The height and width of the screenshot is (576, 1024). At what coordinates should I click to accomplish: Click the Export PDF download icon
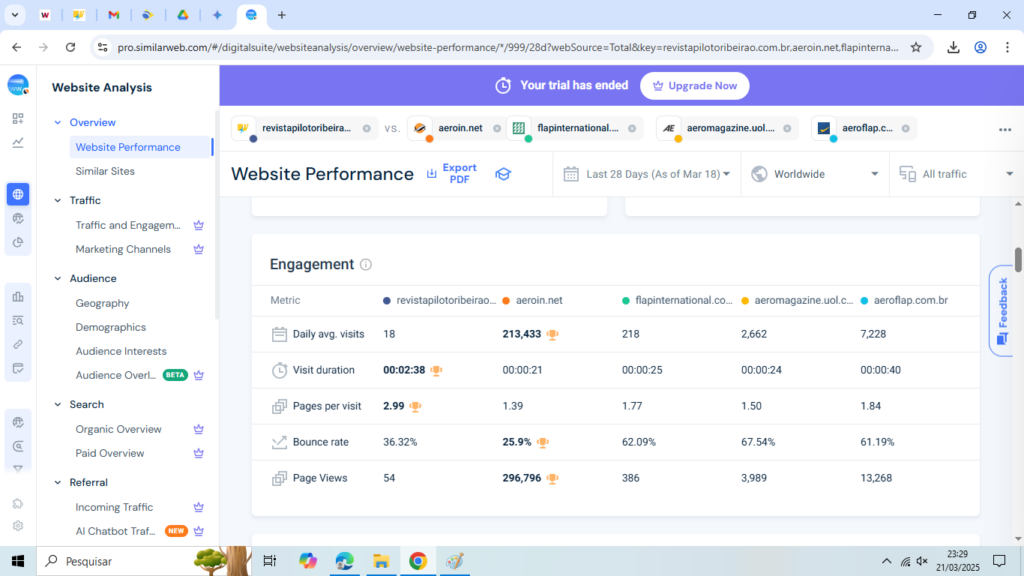click(x=432, y=174)
